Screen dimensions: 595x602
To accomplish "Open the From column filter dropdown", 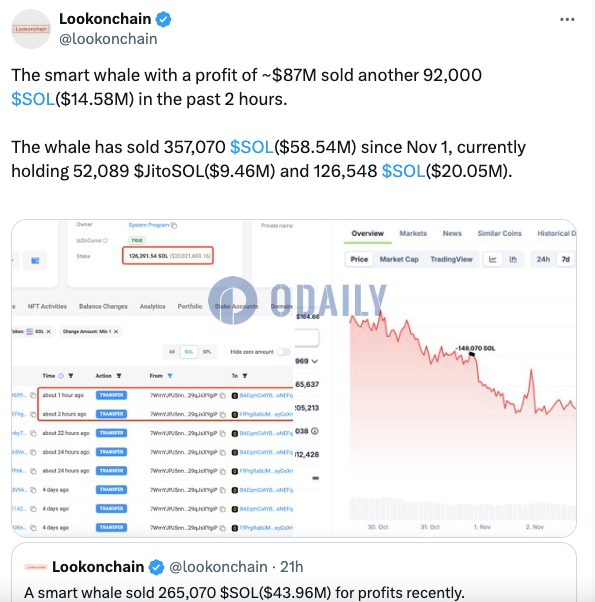I will tap(170, 376).
